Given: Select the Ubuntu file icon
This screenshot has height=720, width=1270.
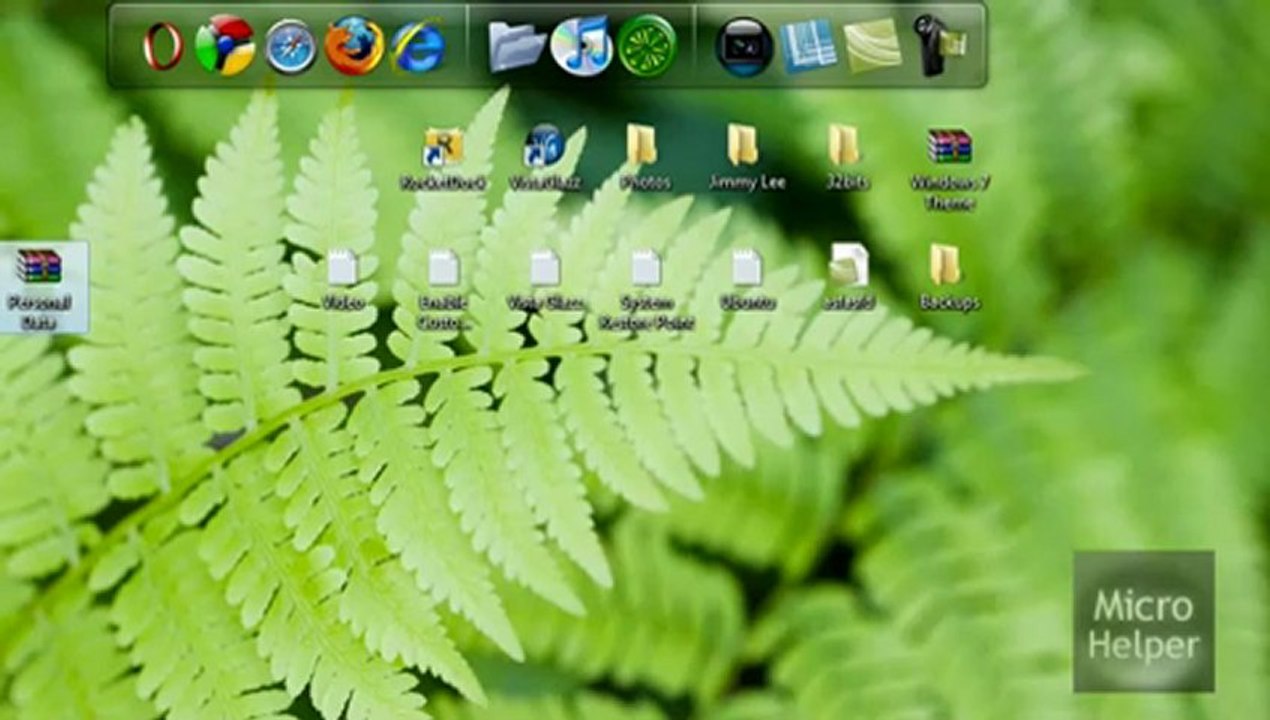Looking at the screenshot, I should (747, 279).
